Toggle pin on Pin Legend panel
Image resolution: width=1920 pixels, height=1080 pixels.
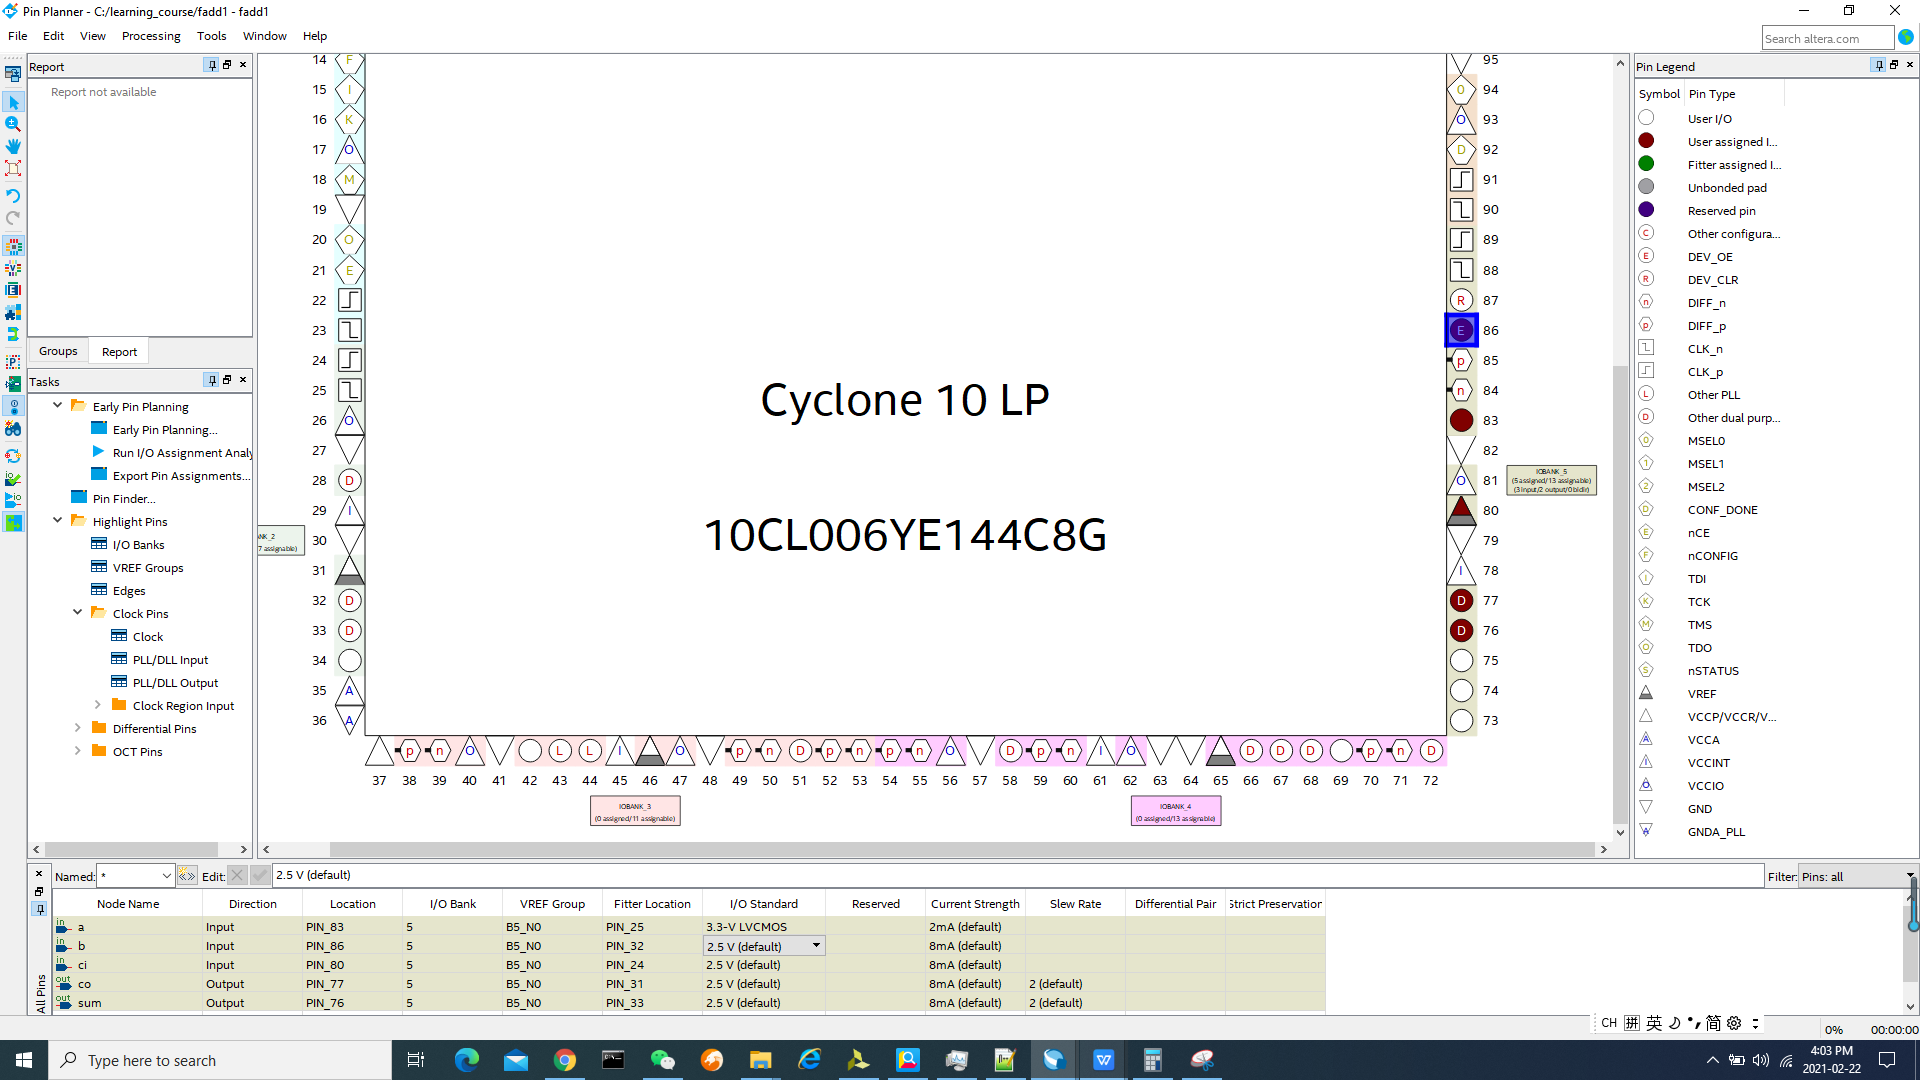coord(1878,65)
